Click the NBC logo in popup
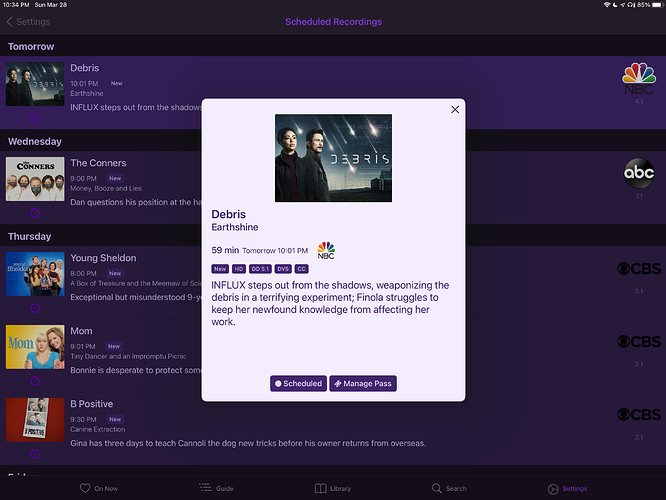 click(x=326, y=250)
